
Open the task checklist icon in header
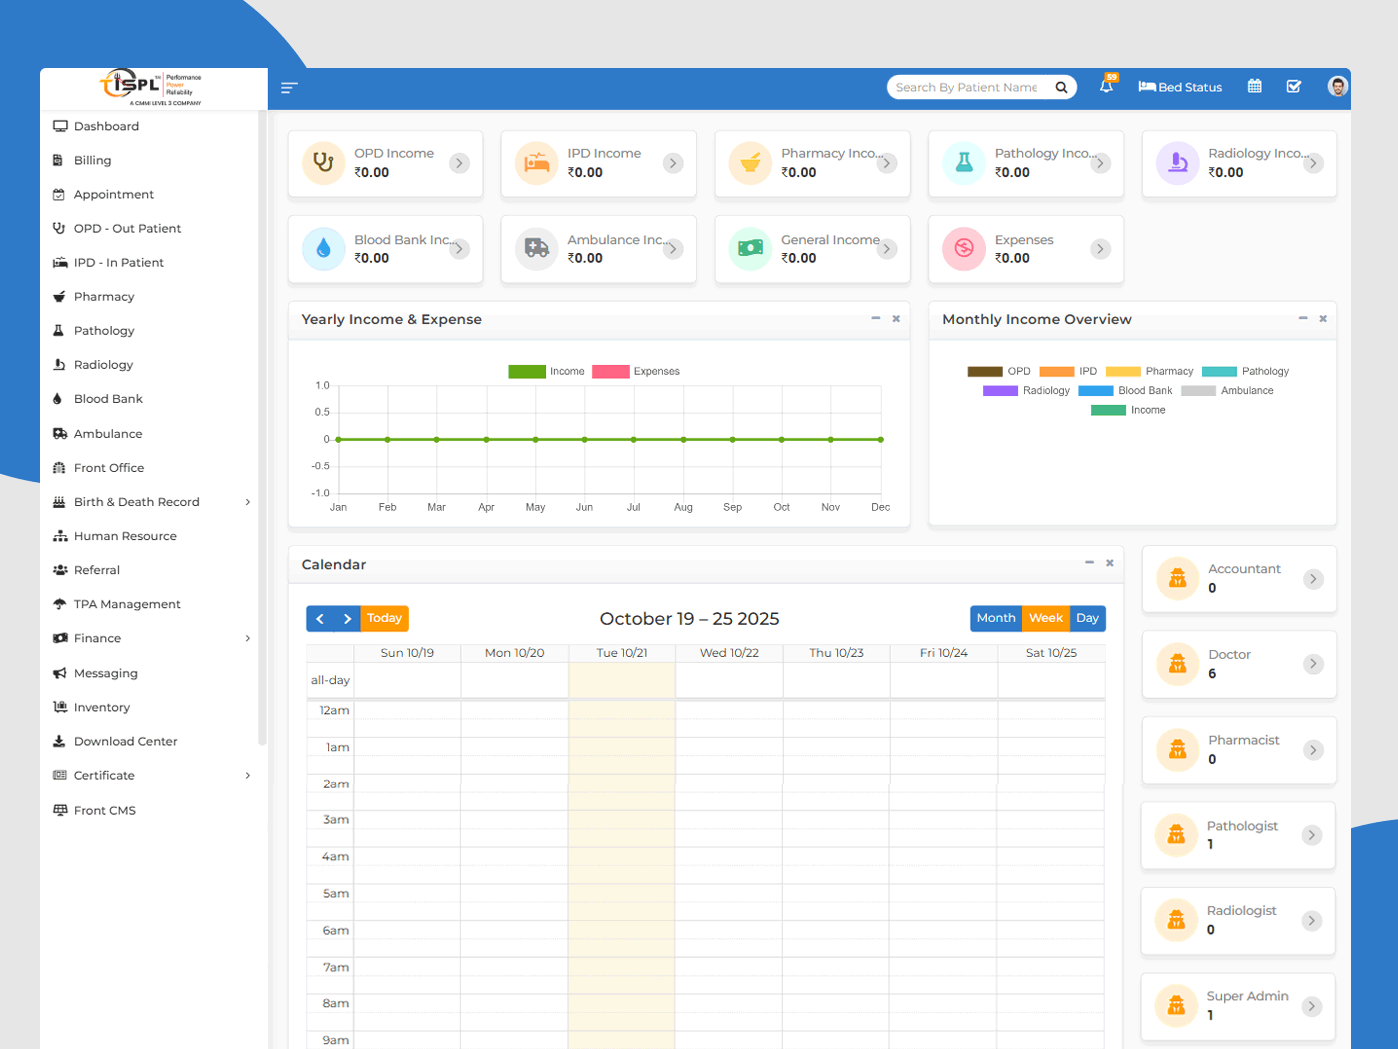1293,87
